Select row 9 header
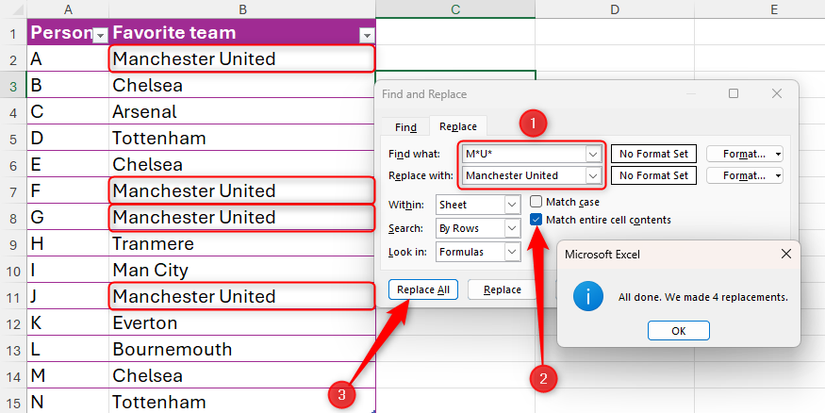This screenshot has height=413, width=825. coord(13,244)
